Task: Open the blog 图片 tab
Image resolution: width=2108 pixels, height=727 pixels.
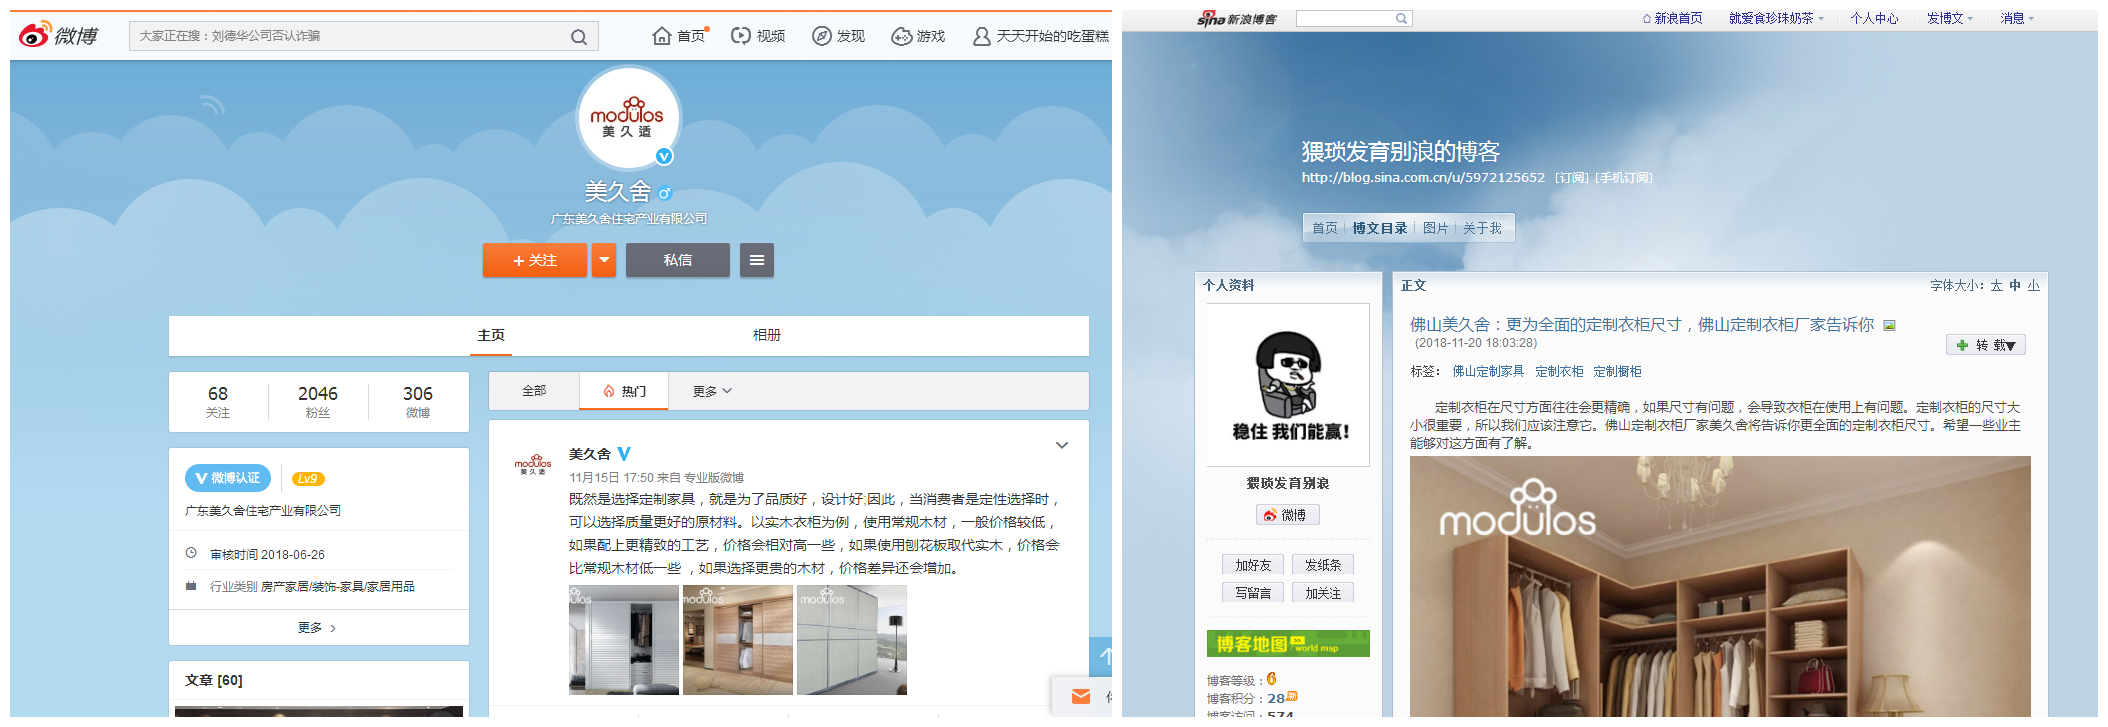Action: [1436, 228]
